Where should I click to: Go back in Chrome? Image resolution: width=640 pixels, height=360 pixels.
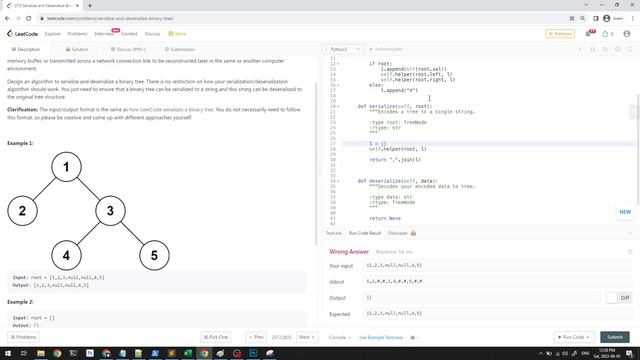coord(7,18)
